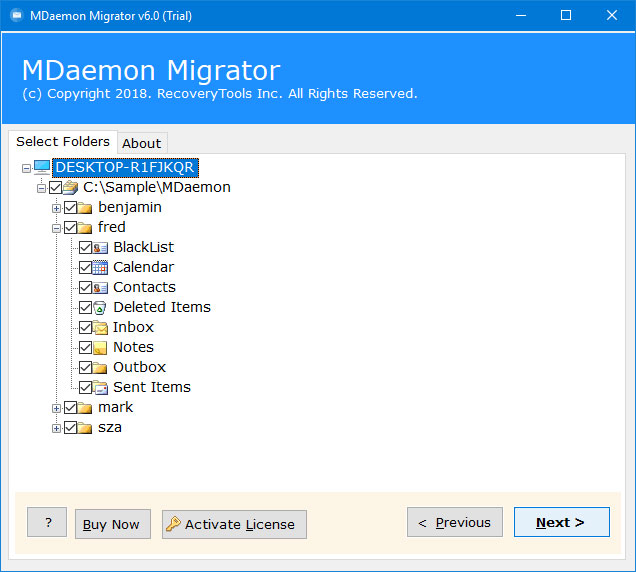Image resolution: width=636 pixels, height=572 pixels.
Task: Switch to the Select Folders tab
Action: click(63, 142)
